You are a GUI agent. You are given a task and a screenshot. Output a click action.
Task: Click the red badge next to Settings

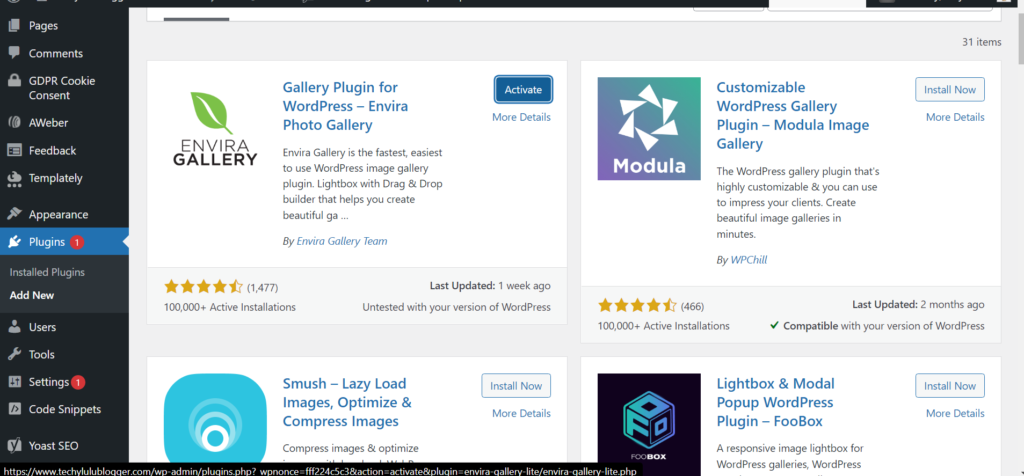78,382
